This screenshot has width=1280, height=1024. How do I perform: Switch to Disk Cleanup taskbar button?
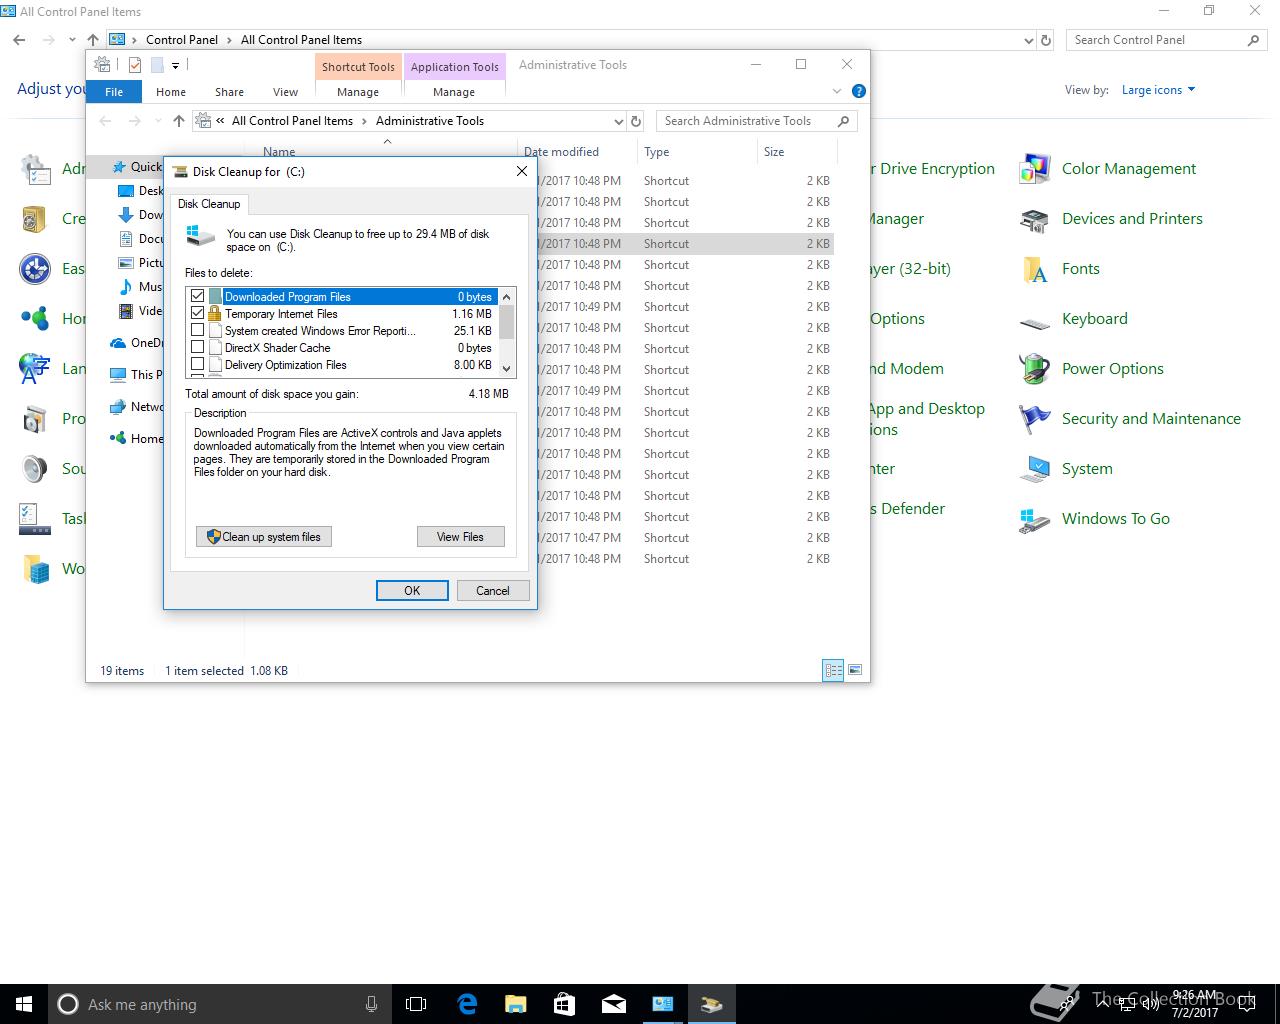click(x=711, y=1004)
